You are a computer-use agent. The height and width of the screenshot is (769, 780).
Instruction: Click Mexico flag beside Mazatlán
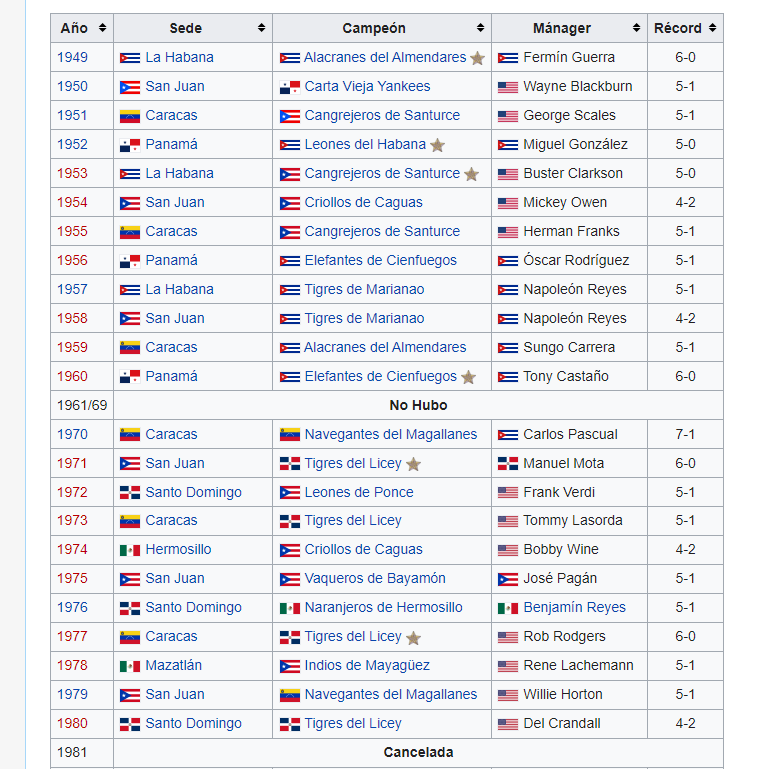click(130, 666)
